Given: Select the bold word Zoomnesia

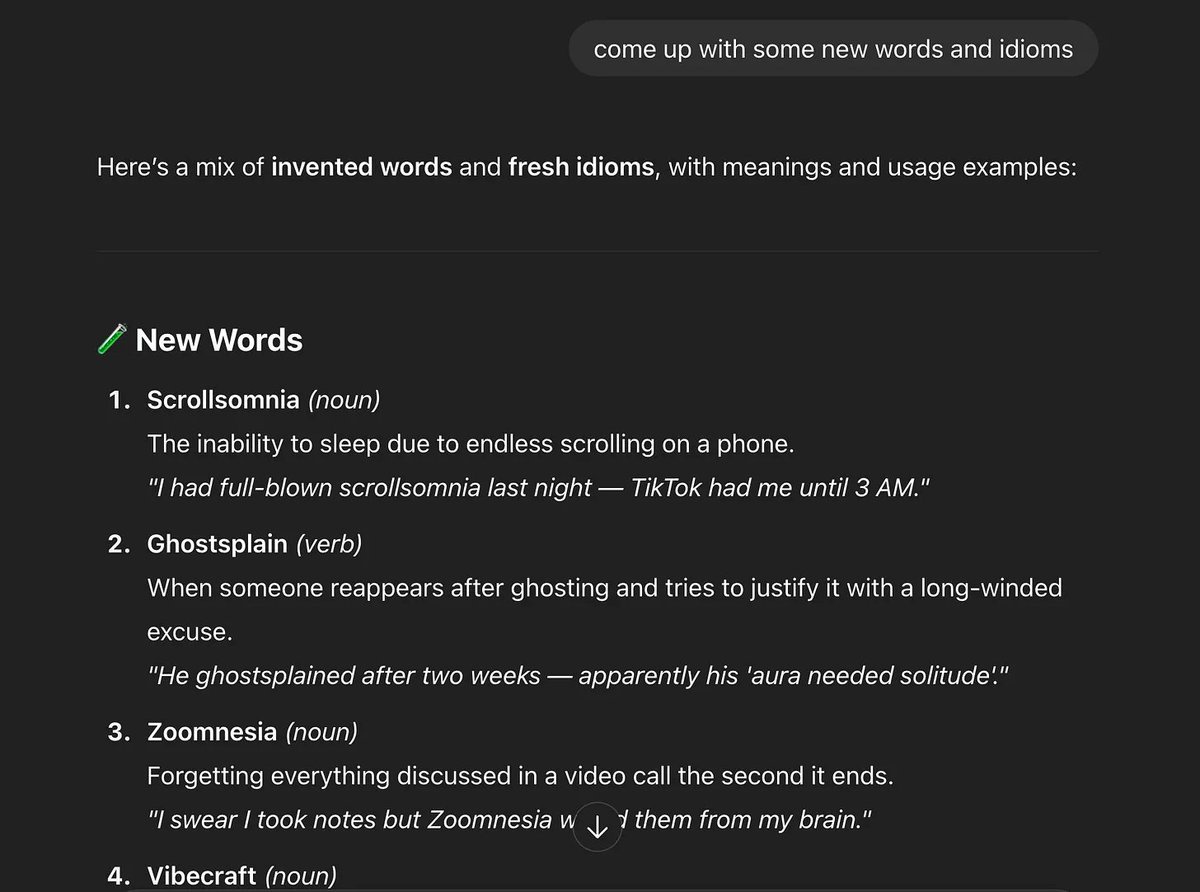Looking at the screenshot, I should pos(212,732).
